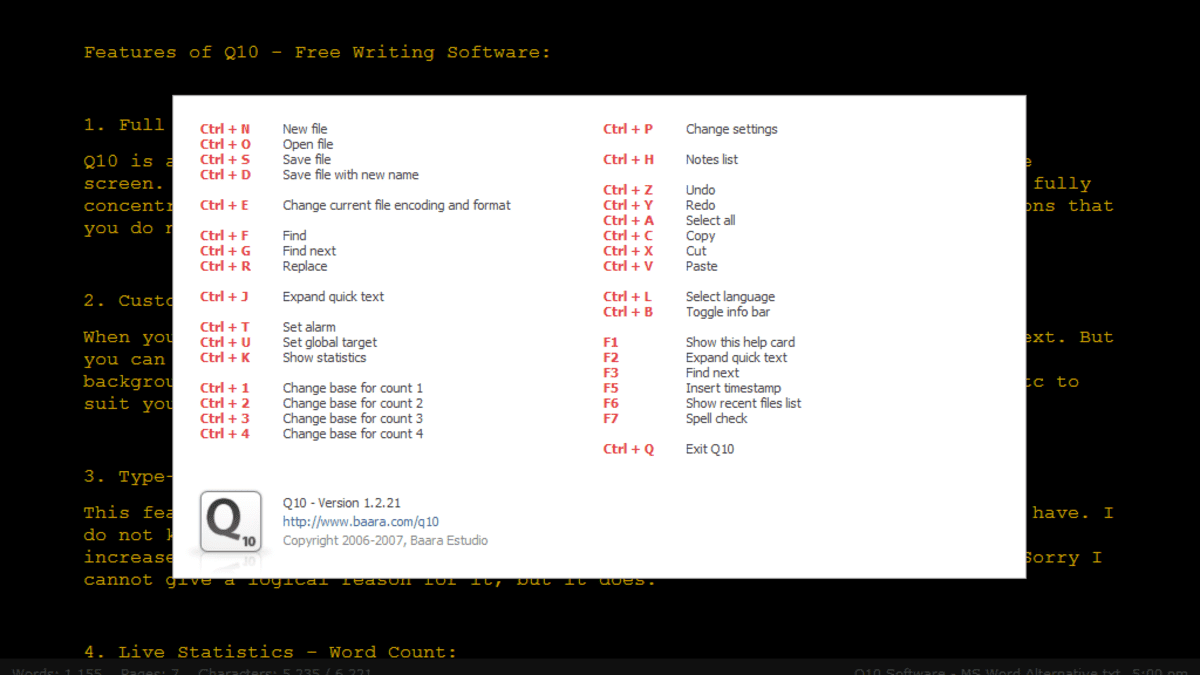This screenshot has width=1200, height=675.
Task: Click the "Show statistics" text
Action: tap(325, 357)
